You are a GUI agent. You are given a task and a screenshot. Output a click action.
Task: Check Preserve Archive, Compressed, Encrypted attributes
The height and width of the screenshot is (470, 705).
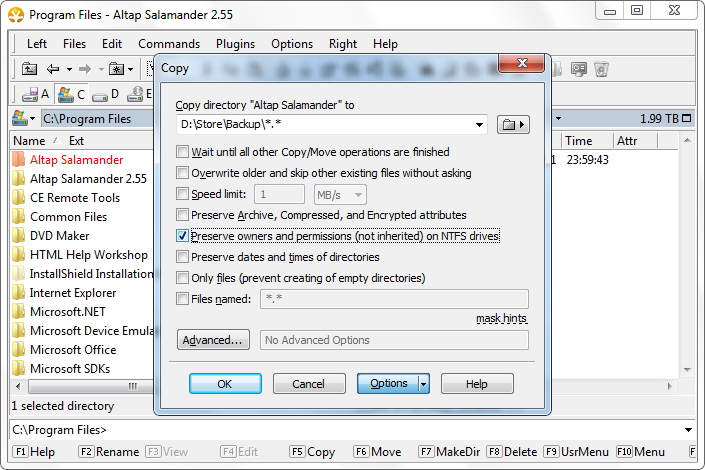coord(182,215)
